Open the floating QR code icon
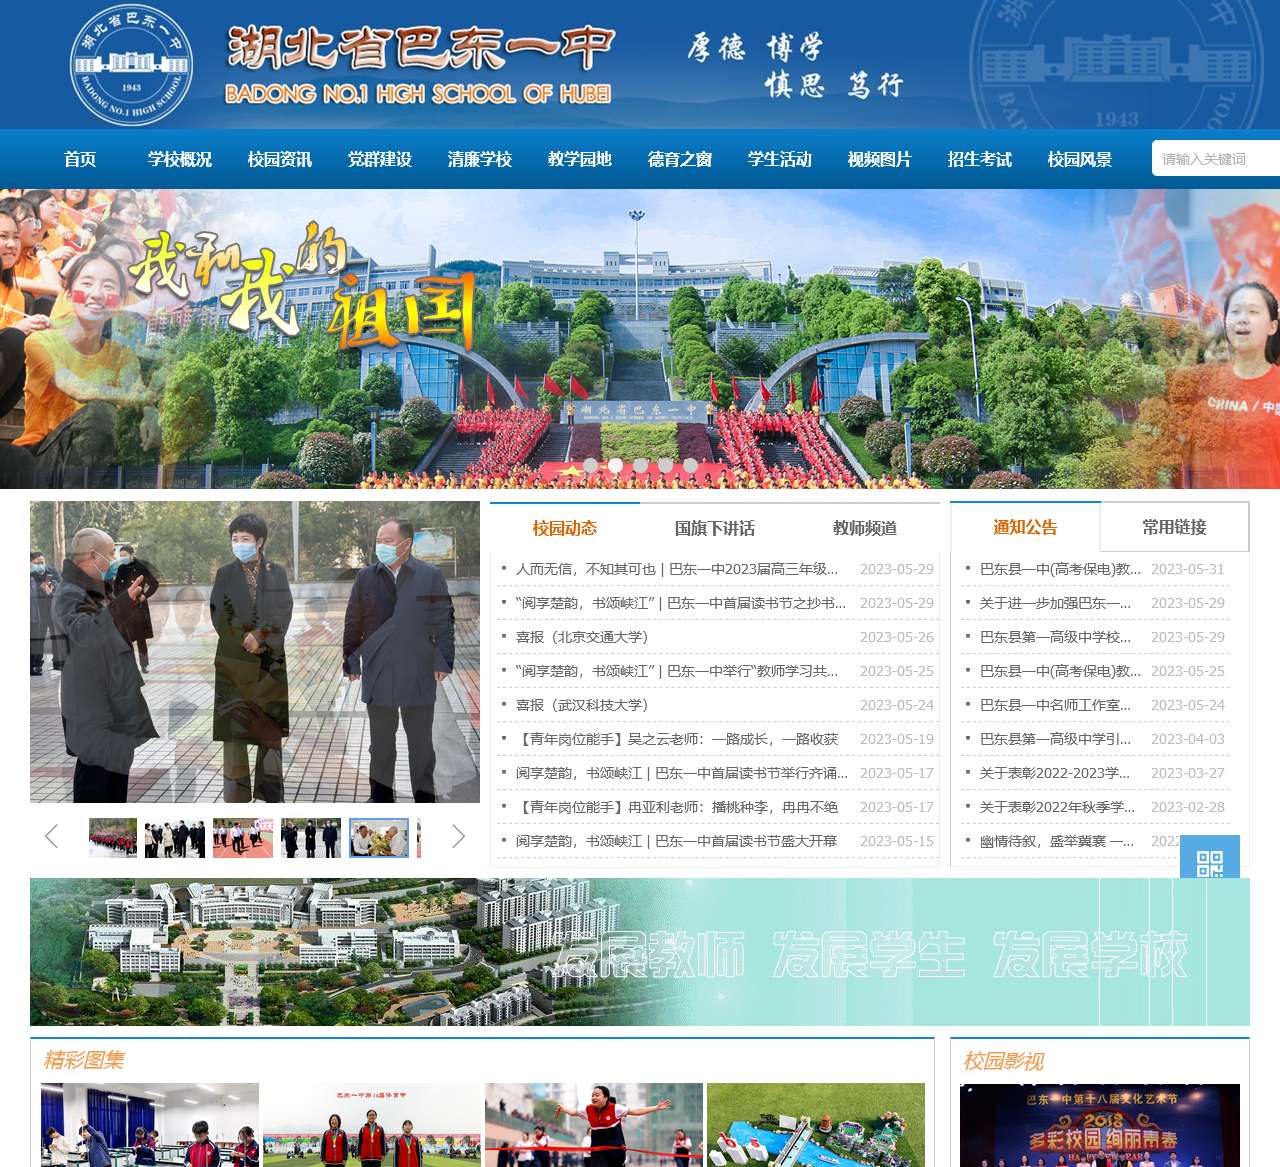 (x=1210, y=857)
